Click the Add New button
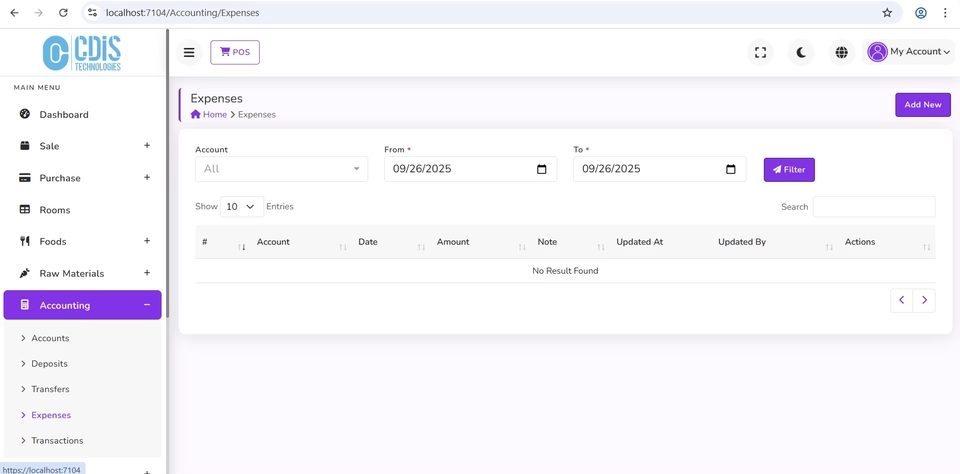 point(922,105)
